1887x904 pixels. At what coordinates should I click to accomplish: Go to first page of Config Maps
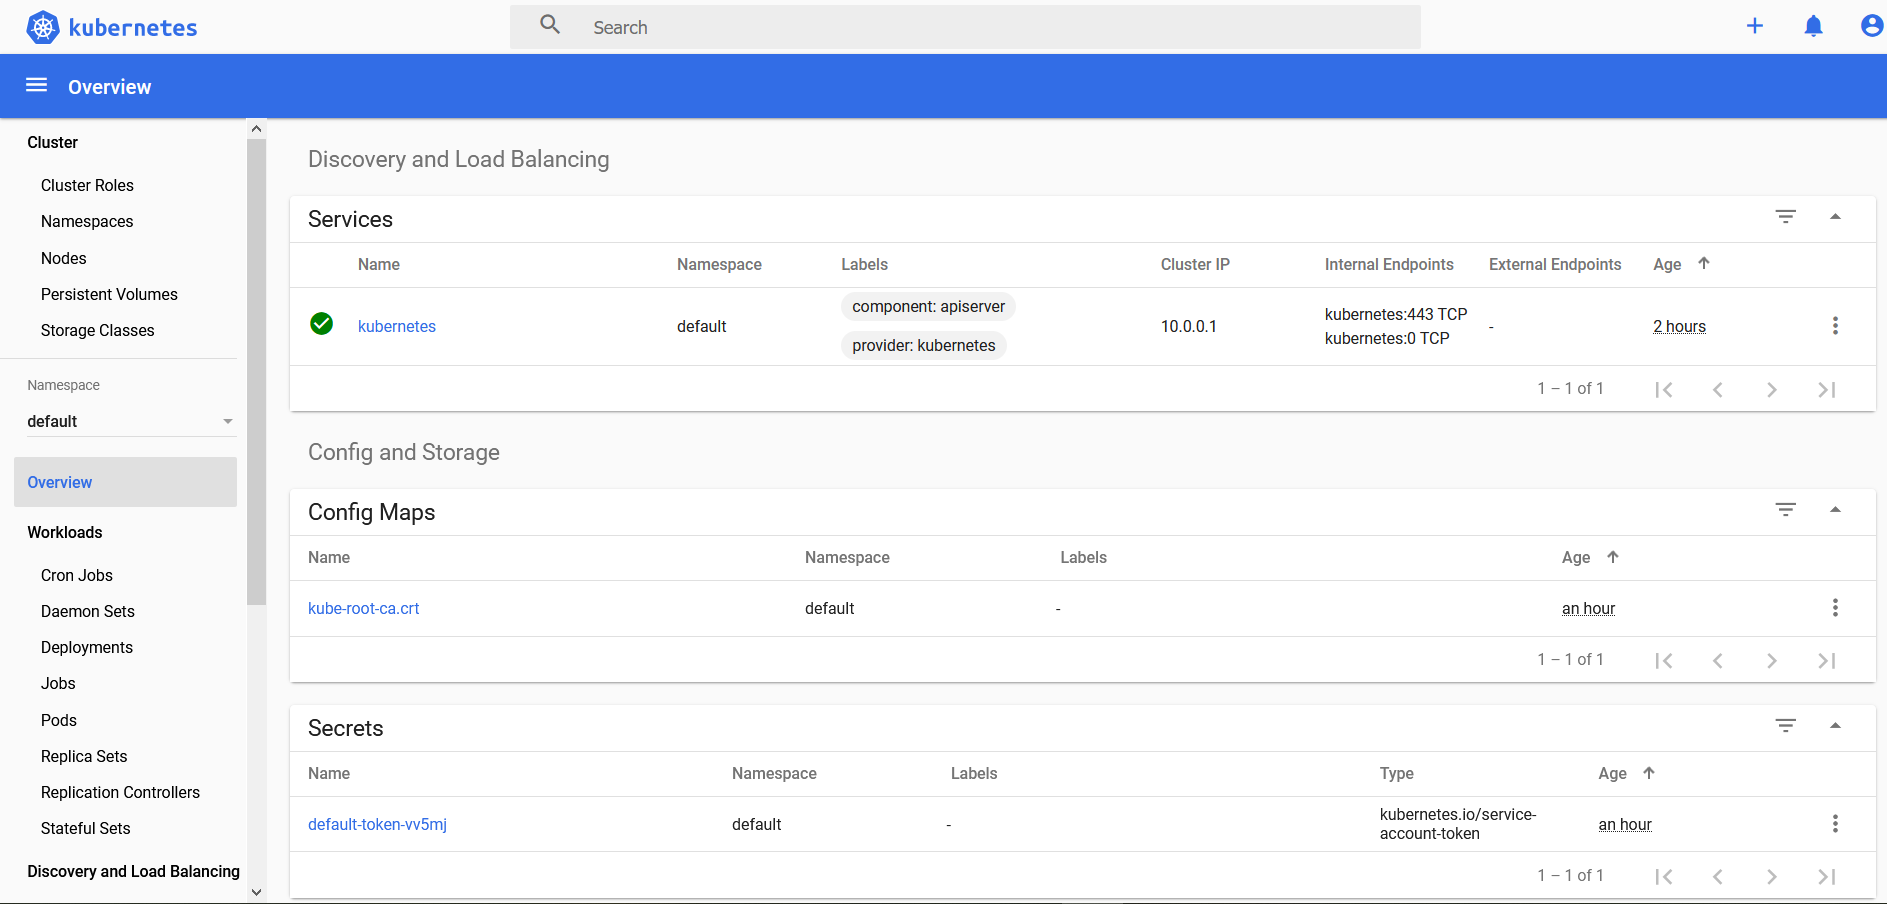1664,661
